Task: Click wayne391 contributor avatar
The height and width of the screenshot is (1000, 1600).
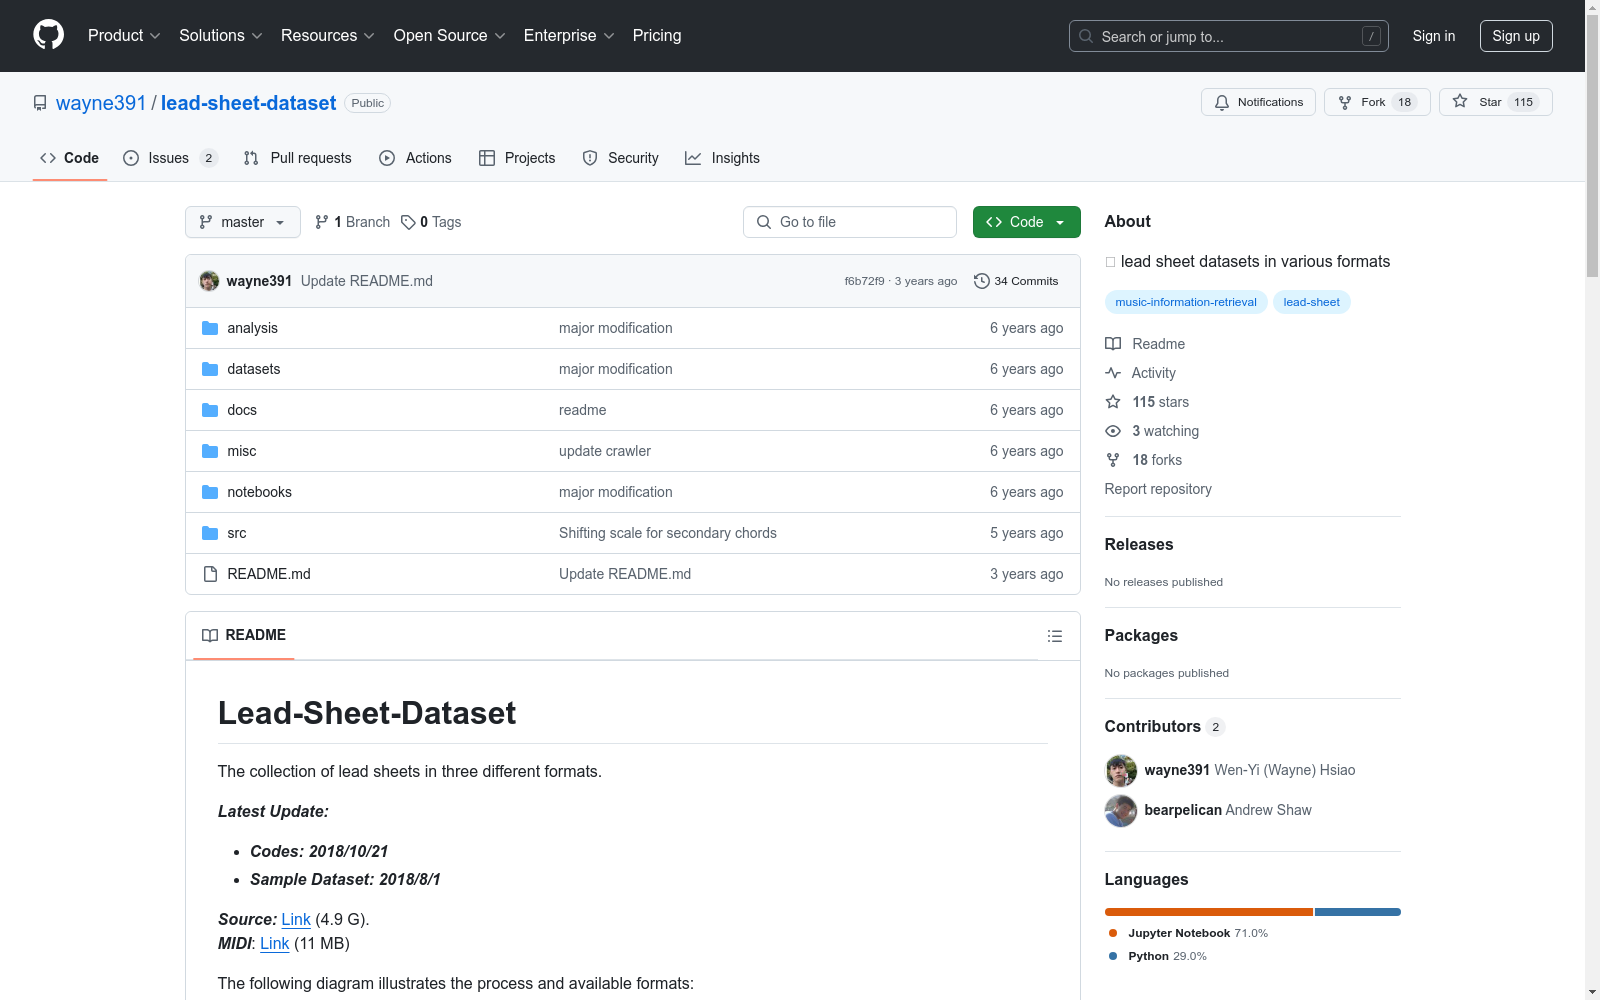Action: (1121, 770)
